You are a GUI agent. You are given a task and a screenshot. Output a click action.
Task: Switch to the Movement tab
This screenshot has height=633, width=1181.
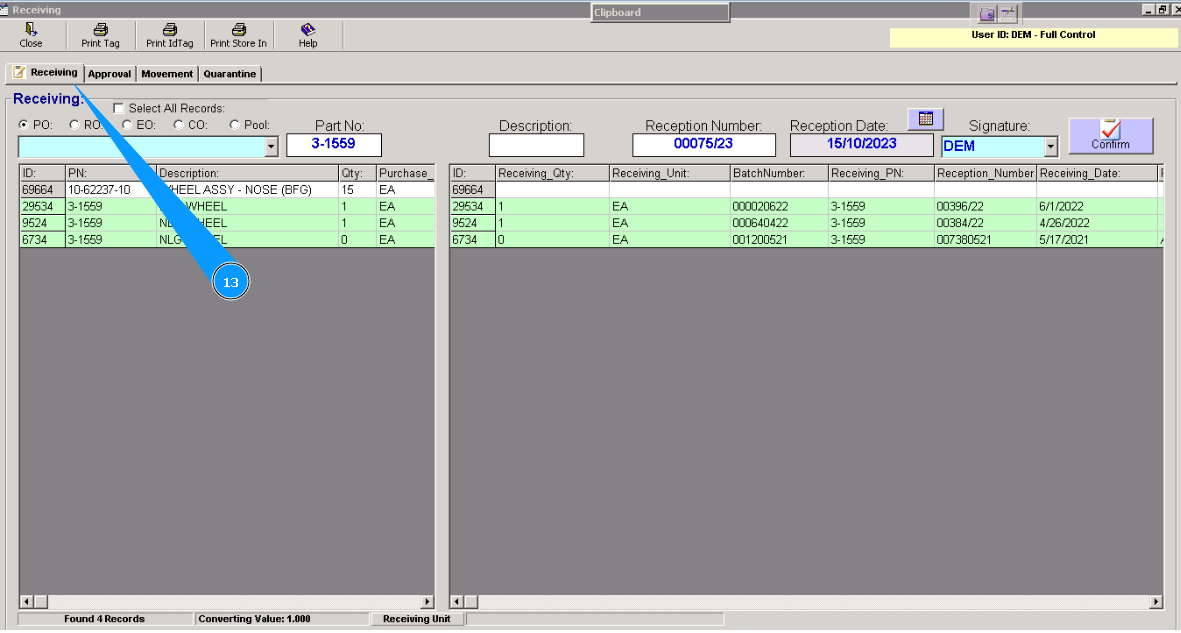pos(167,74)
